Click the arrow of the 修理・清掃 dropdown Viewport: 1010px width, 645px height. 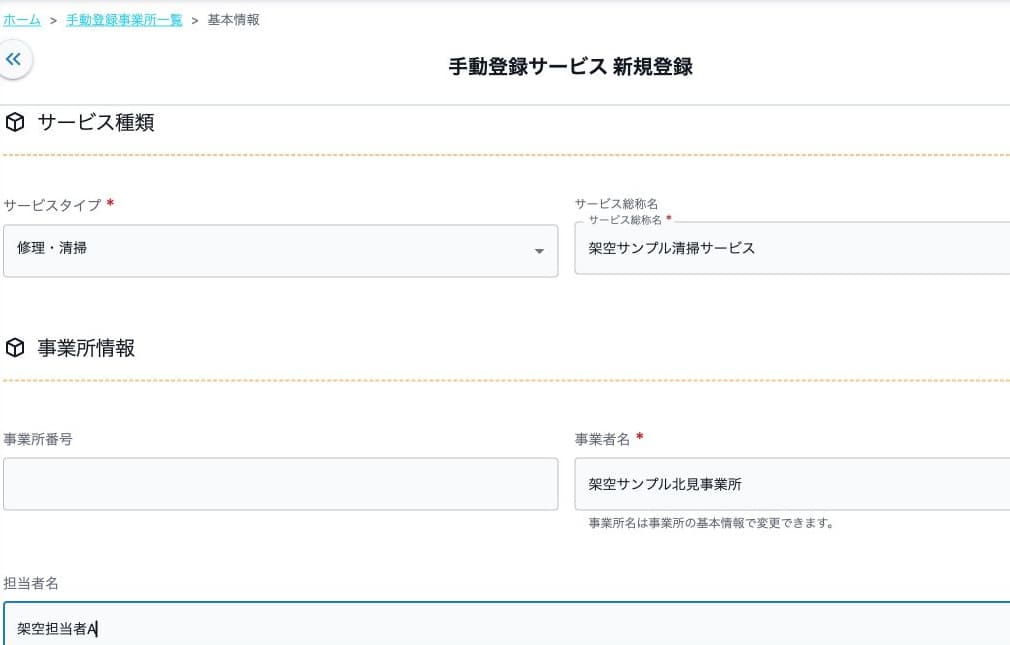[x=539, y=251]
